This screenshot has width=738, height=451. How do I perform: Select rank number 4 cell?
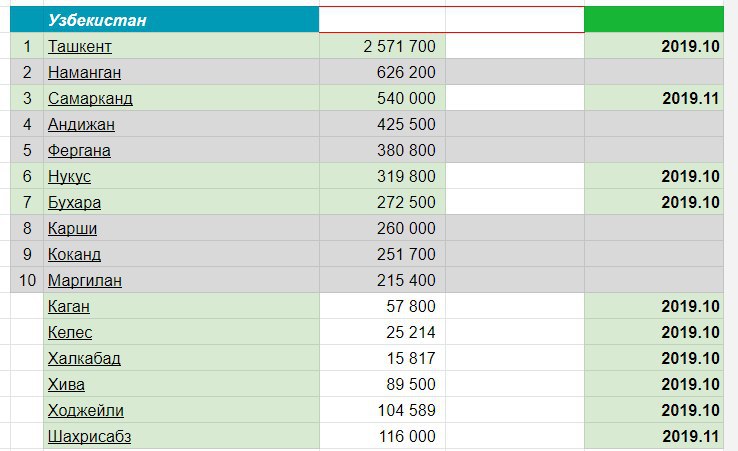pyautogui.click(x=27, y=124)
